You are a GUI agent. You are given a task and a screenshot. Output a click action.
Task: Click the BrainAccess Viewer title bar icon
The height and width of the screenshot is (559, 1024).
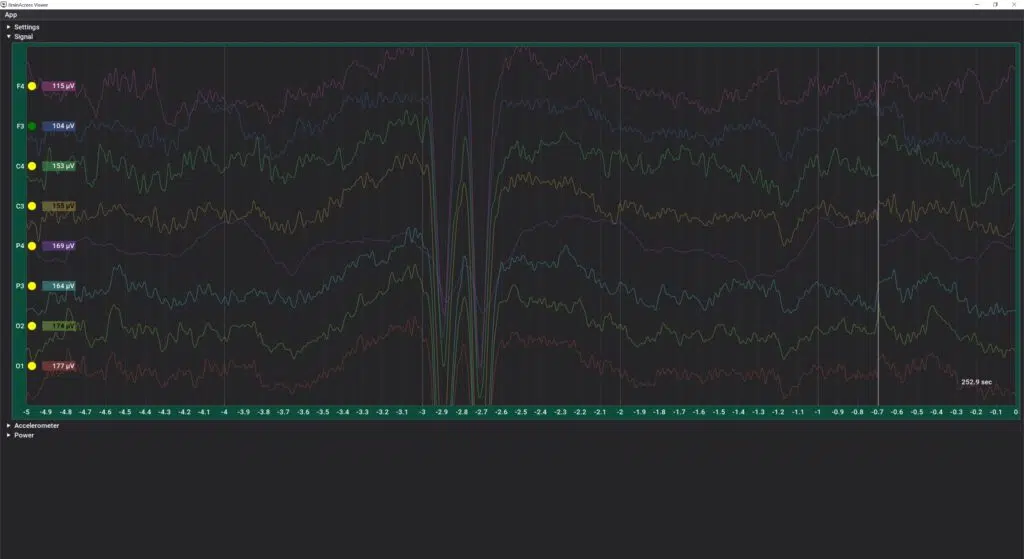pos(3,5)
